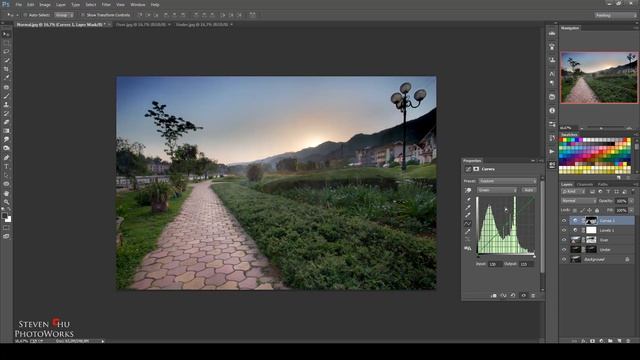
Task: Open the Preset dropdown in Curves
Action: point(507,181)
